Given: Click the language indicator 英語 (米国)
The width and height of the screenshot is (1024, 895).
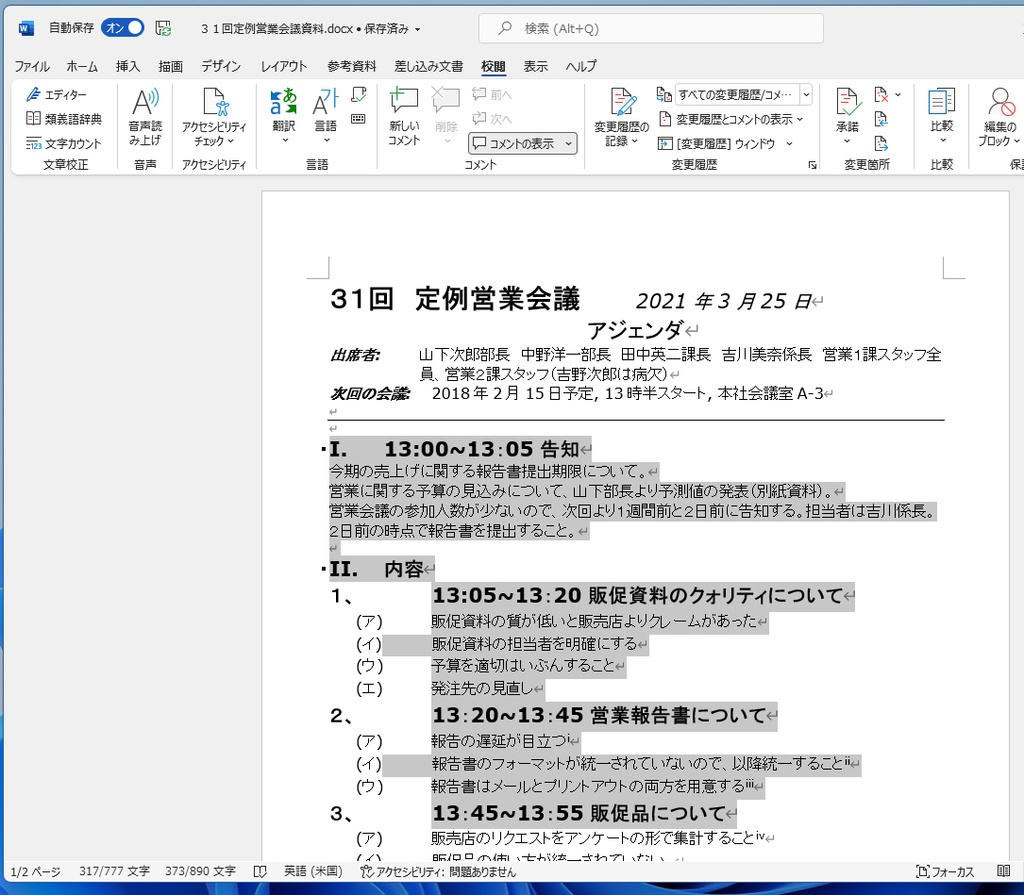Looking at the screenshot, I should 313,871.
